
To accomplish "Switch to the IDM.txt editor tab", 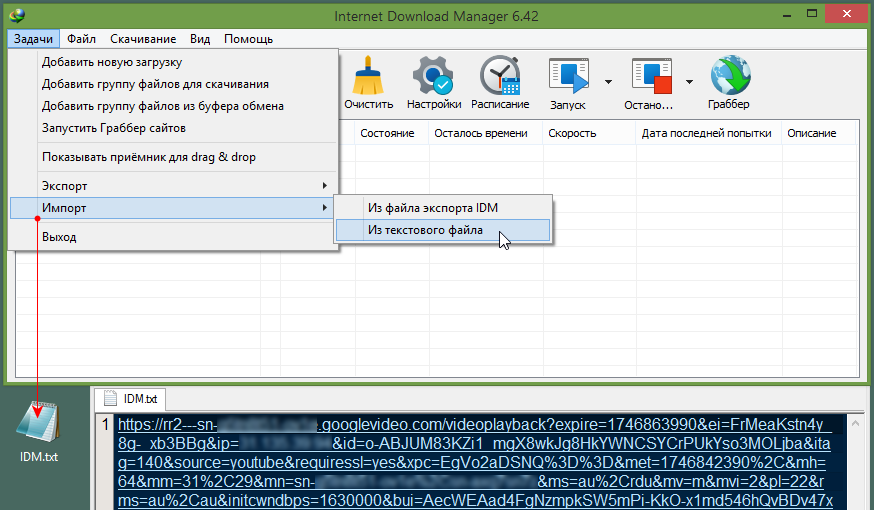I will (133, 399).
